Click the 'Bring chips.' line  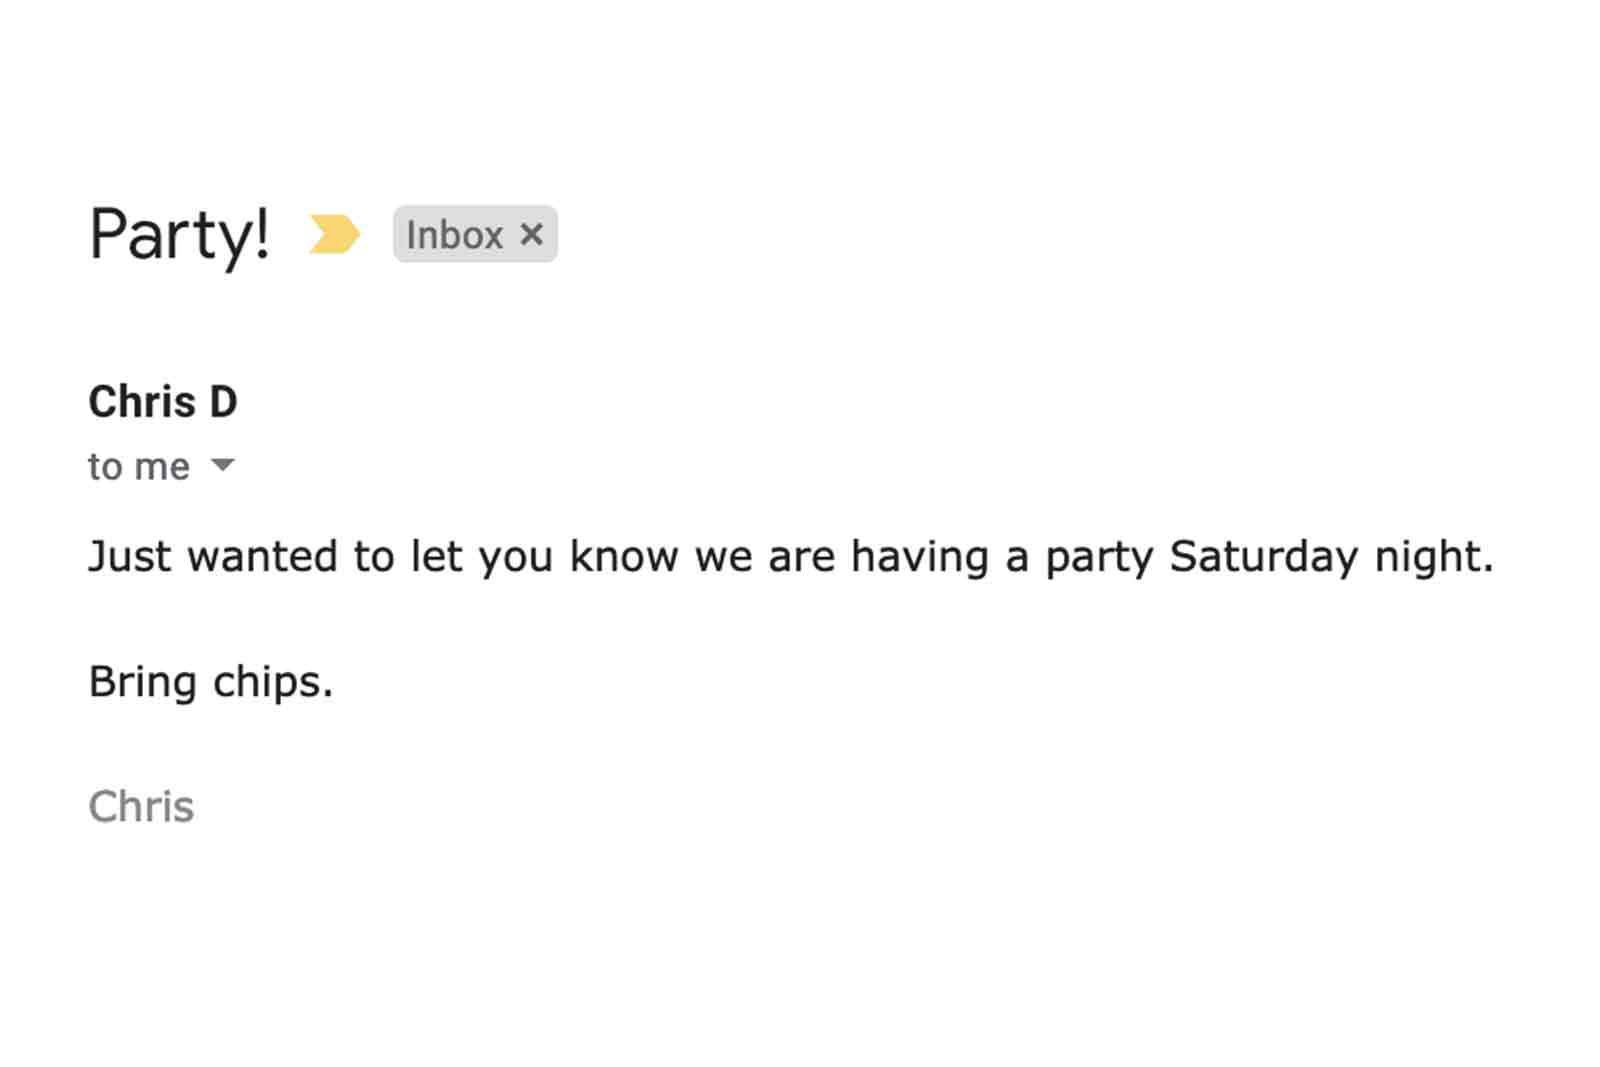pyautogui.click(x=210, y=683)
